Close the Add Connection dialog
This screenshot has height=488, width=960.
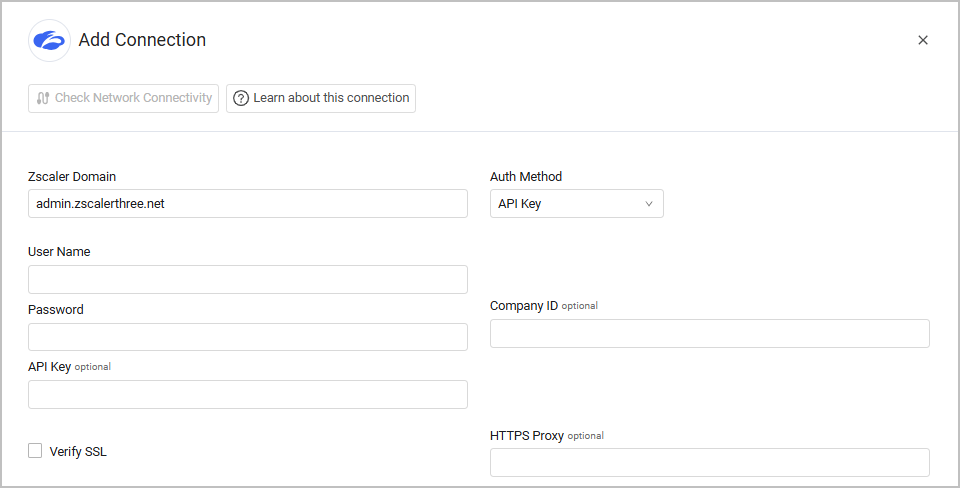(923, 40)
